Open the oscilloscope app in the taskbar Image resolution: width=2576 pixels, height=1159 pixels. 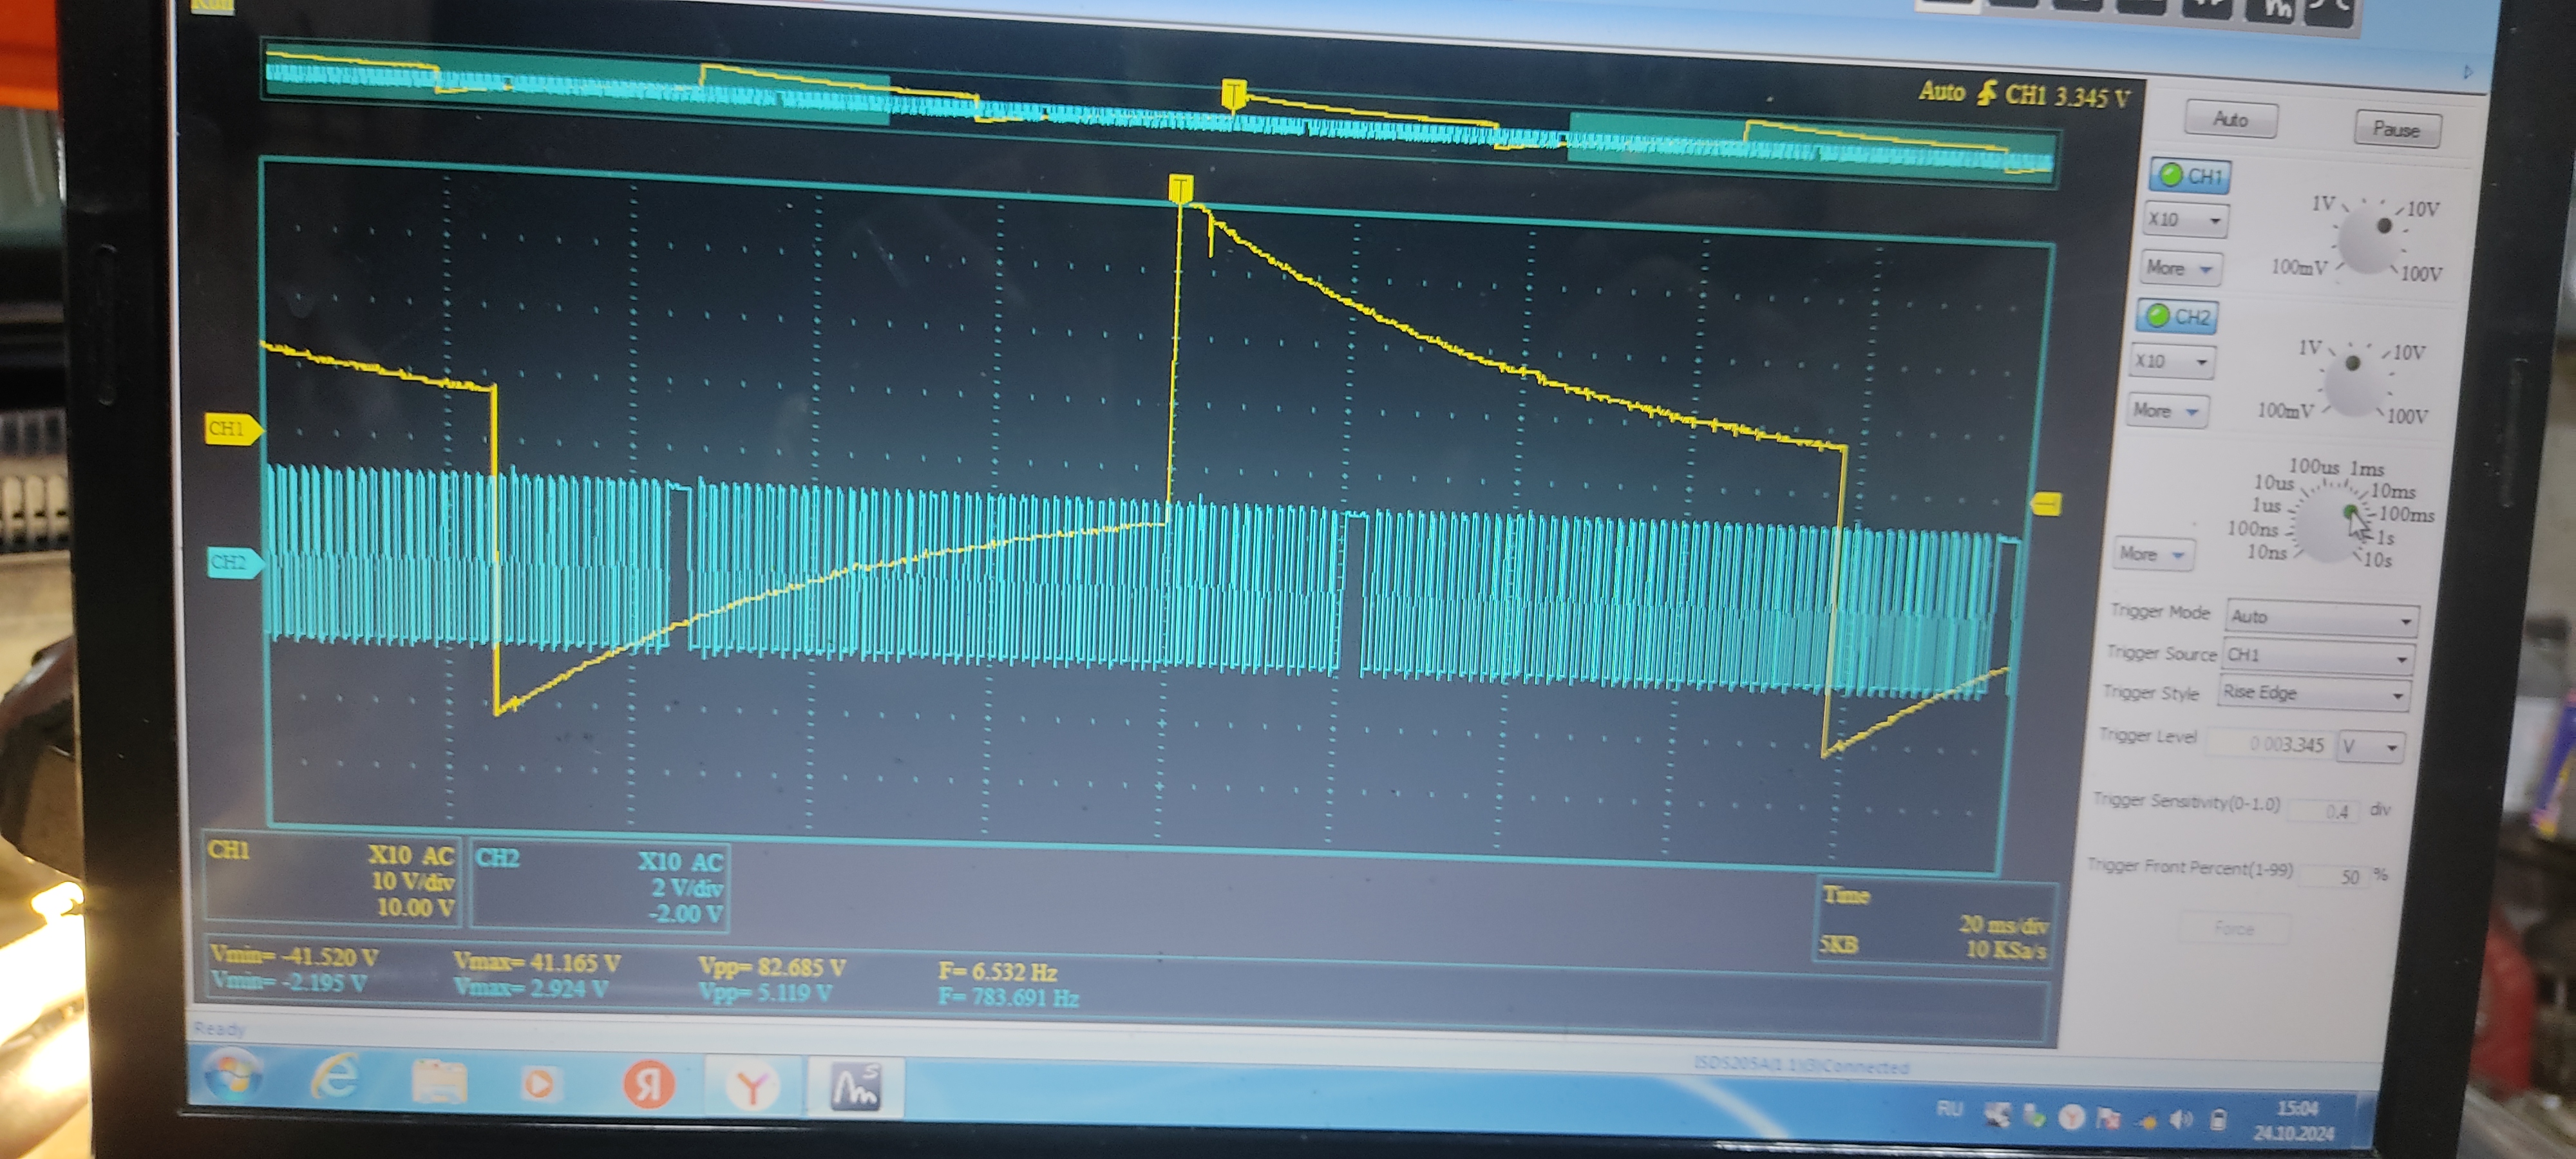tap(856, 1087)
